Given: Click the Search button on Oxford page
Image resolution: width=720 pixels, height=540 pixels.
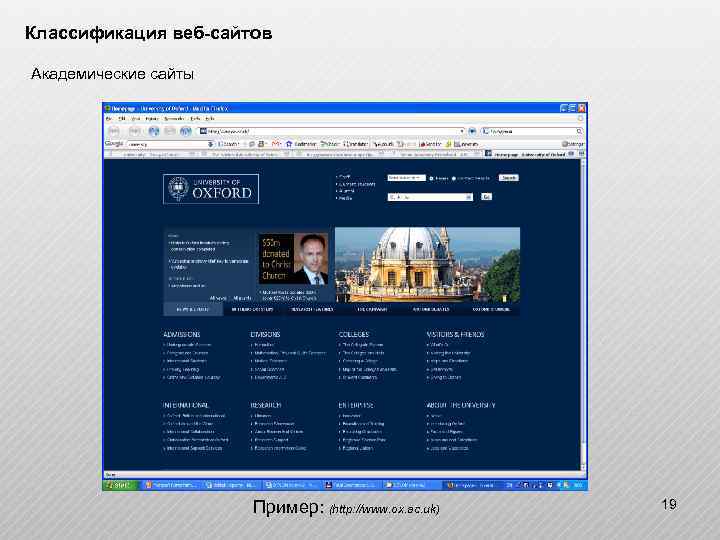Looking at the screenshot, I should coord(509,178).
